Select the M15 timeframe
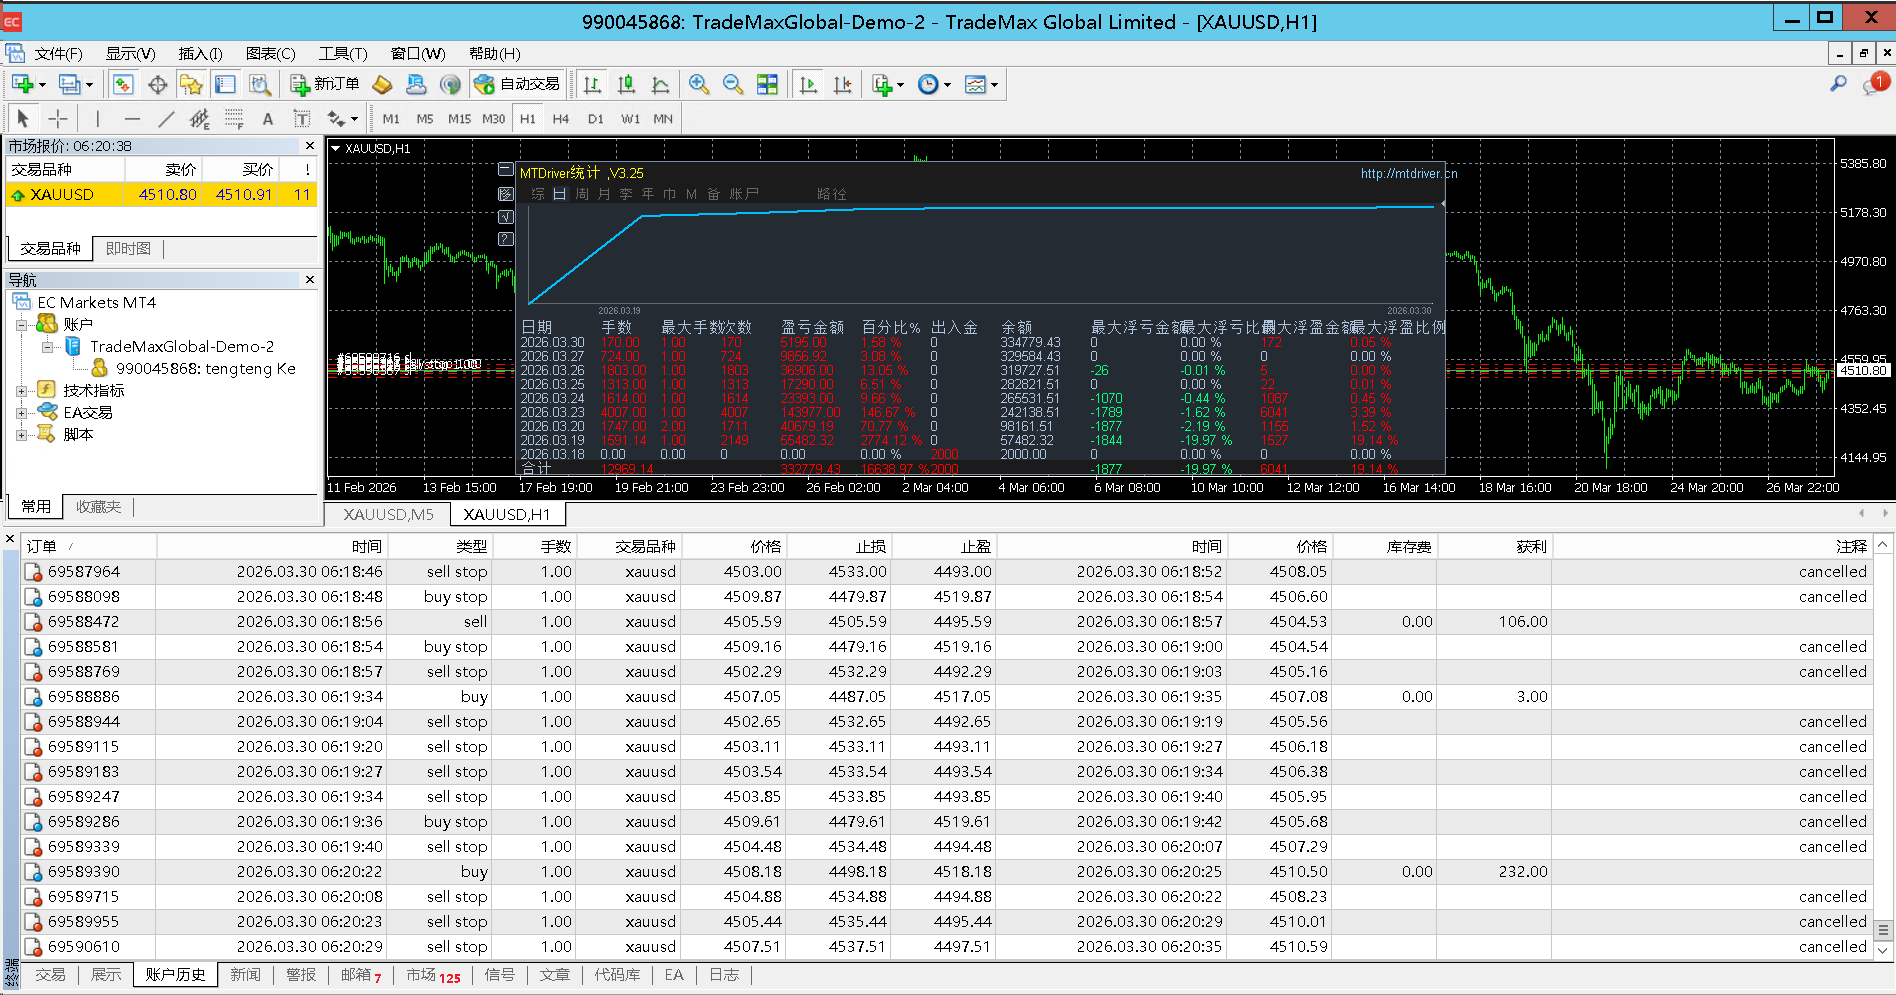This screenshot has width=1896, height=995. tap(459, 119)
